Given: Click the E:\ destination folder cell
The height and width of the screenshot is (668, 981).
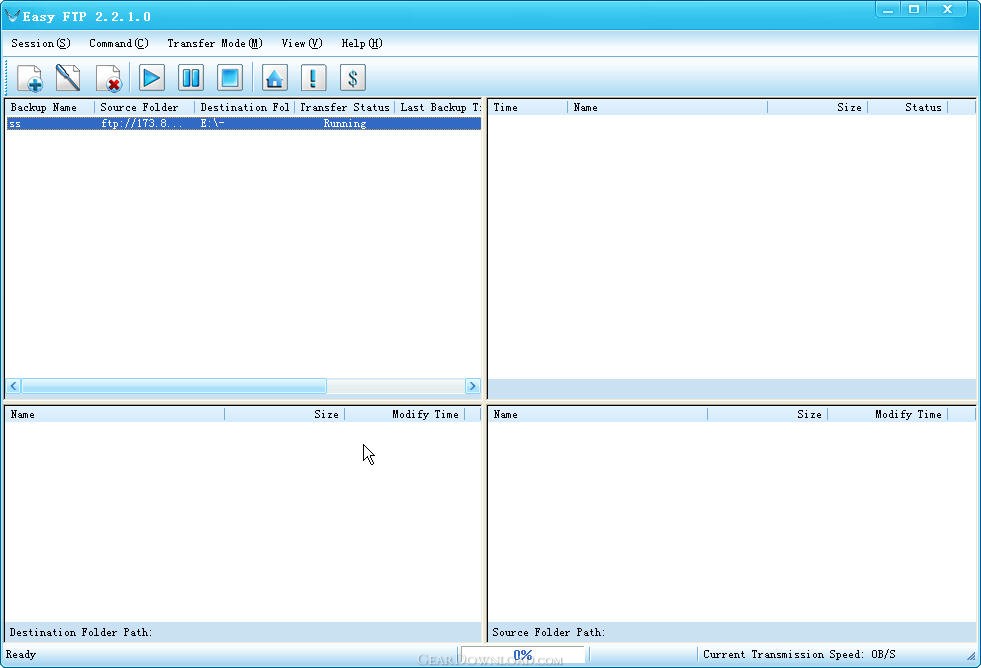Looking at the screenshot, I should tap(245, 123).
